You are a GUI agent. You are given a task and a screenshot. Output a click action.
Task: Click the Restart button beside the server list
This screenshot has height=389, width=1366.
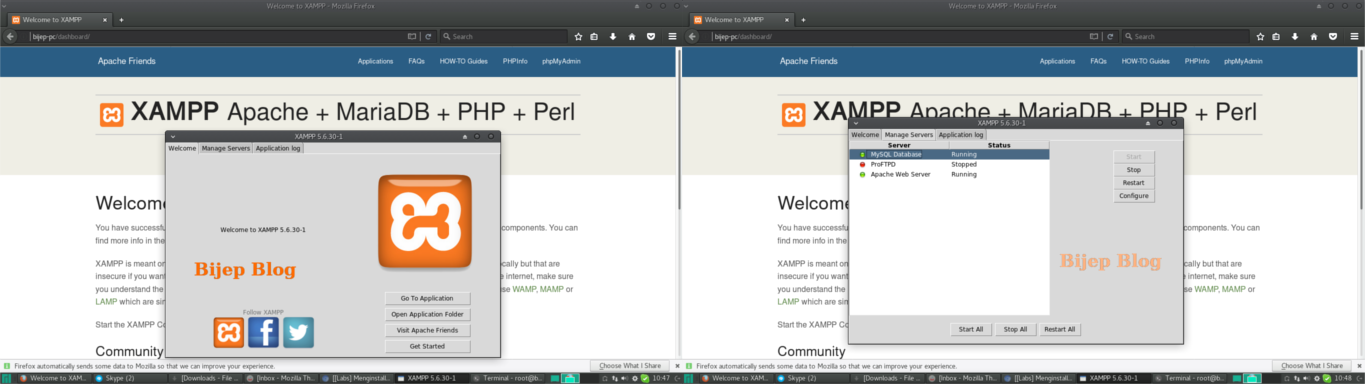point(1134,183)
